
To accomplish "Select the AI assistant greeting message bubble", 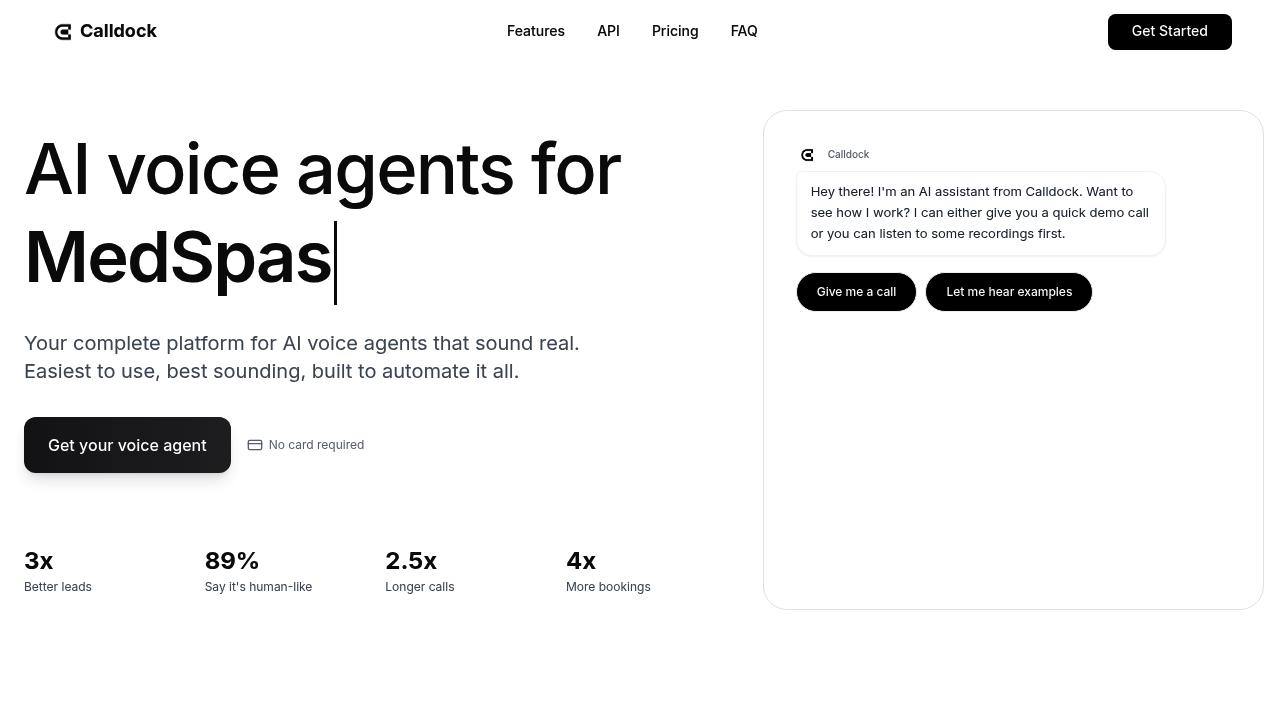I will [x=980, y=213].
